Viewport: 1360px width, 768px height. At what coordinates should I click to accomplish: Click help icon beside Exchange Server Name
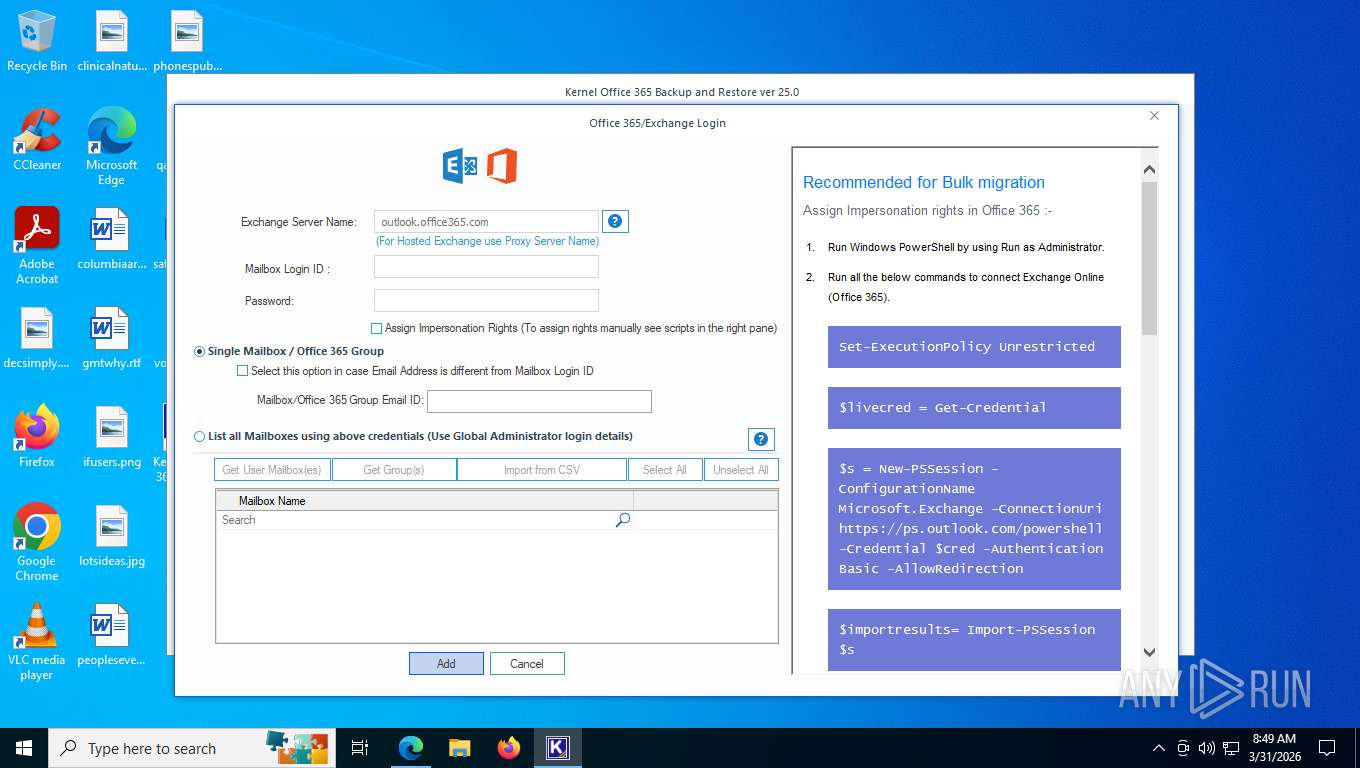(x=616, y=221)
